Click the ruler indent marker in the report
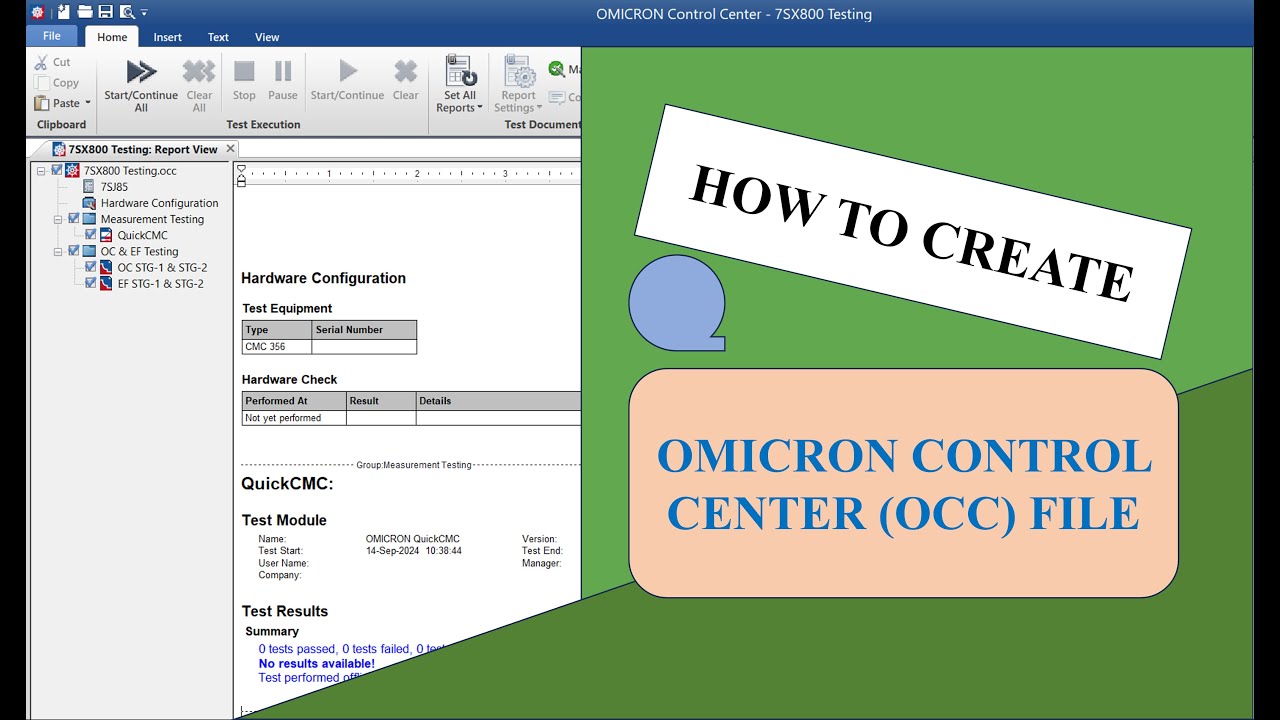1280x720 pixels. 241,175
